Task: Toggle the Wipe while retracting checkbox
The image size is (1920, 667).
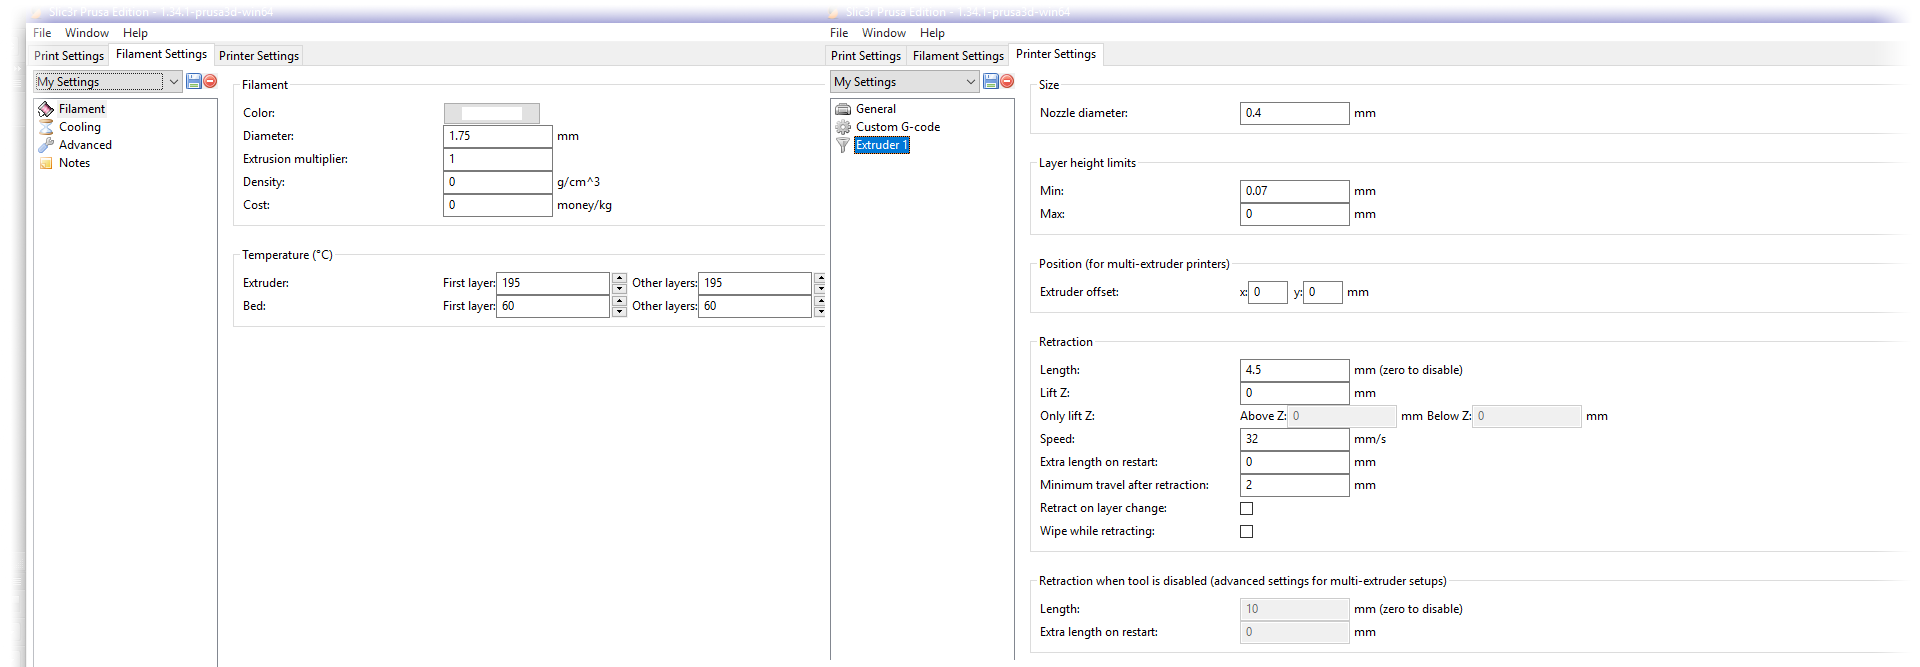Action: 1246,531
